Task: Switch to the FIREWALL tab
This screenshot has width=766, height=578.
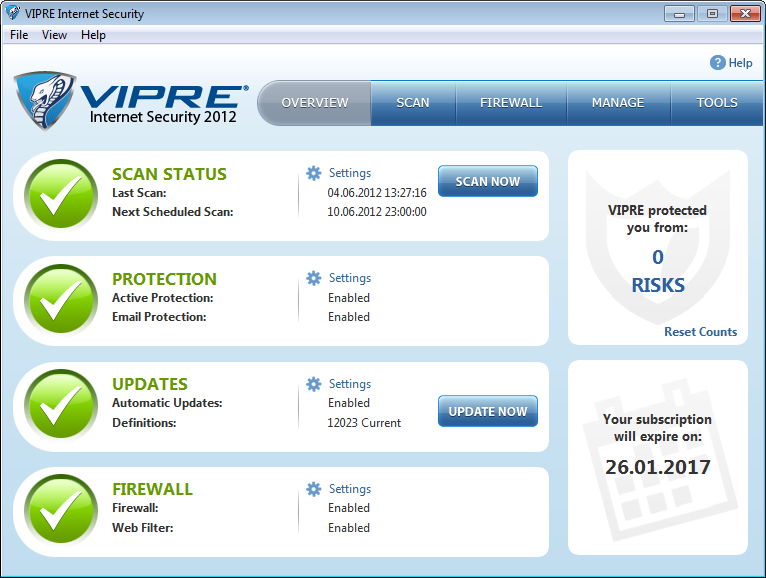Action: click(x=511, y=103)
